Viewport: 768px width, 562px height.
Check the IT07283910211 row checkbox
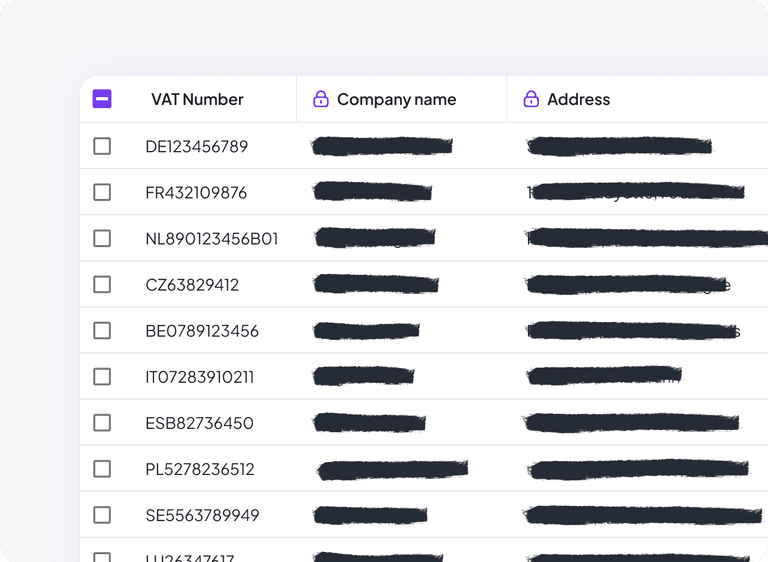102,377
